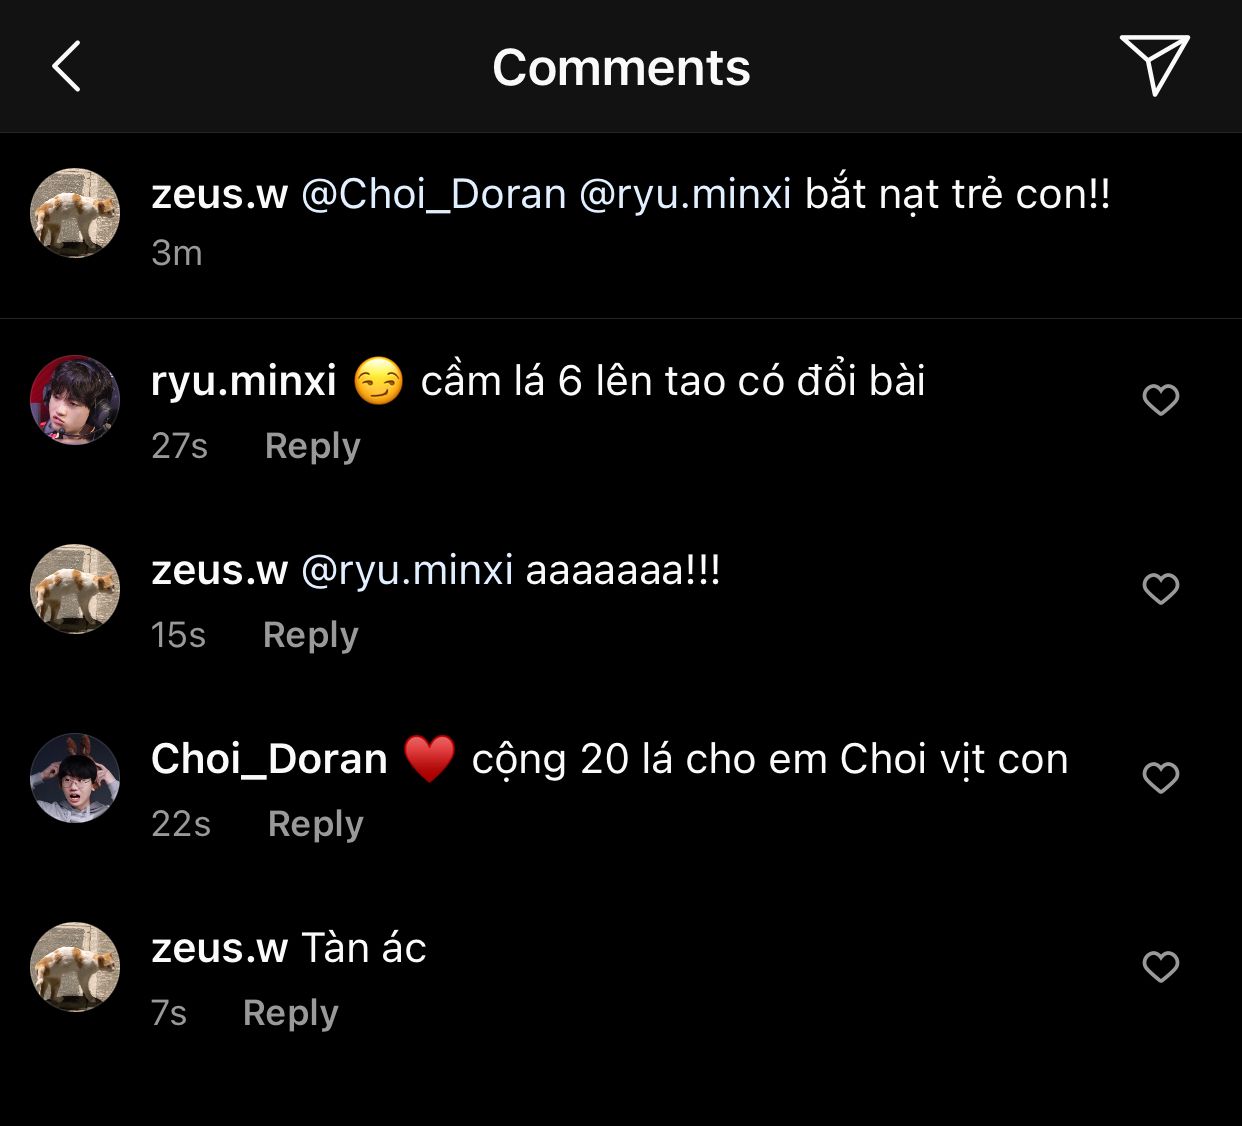The height and width of the screenshot is (1126, 1242).
Task: Tap the back arrow icon
Action: point(66,67)
